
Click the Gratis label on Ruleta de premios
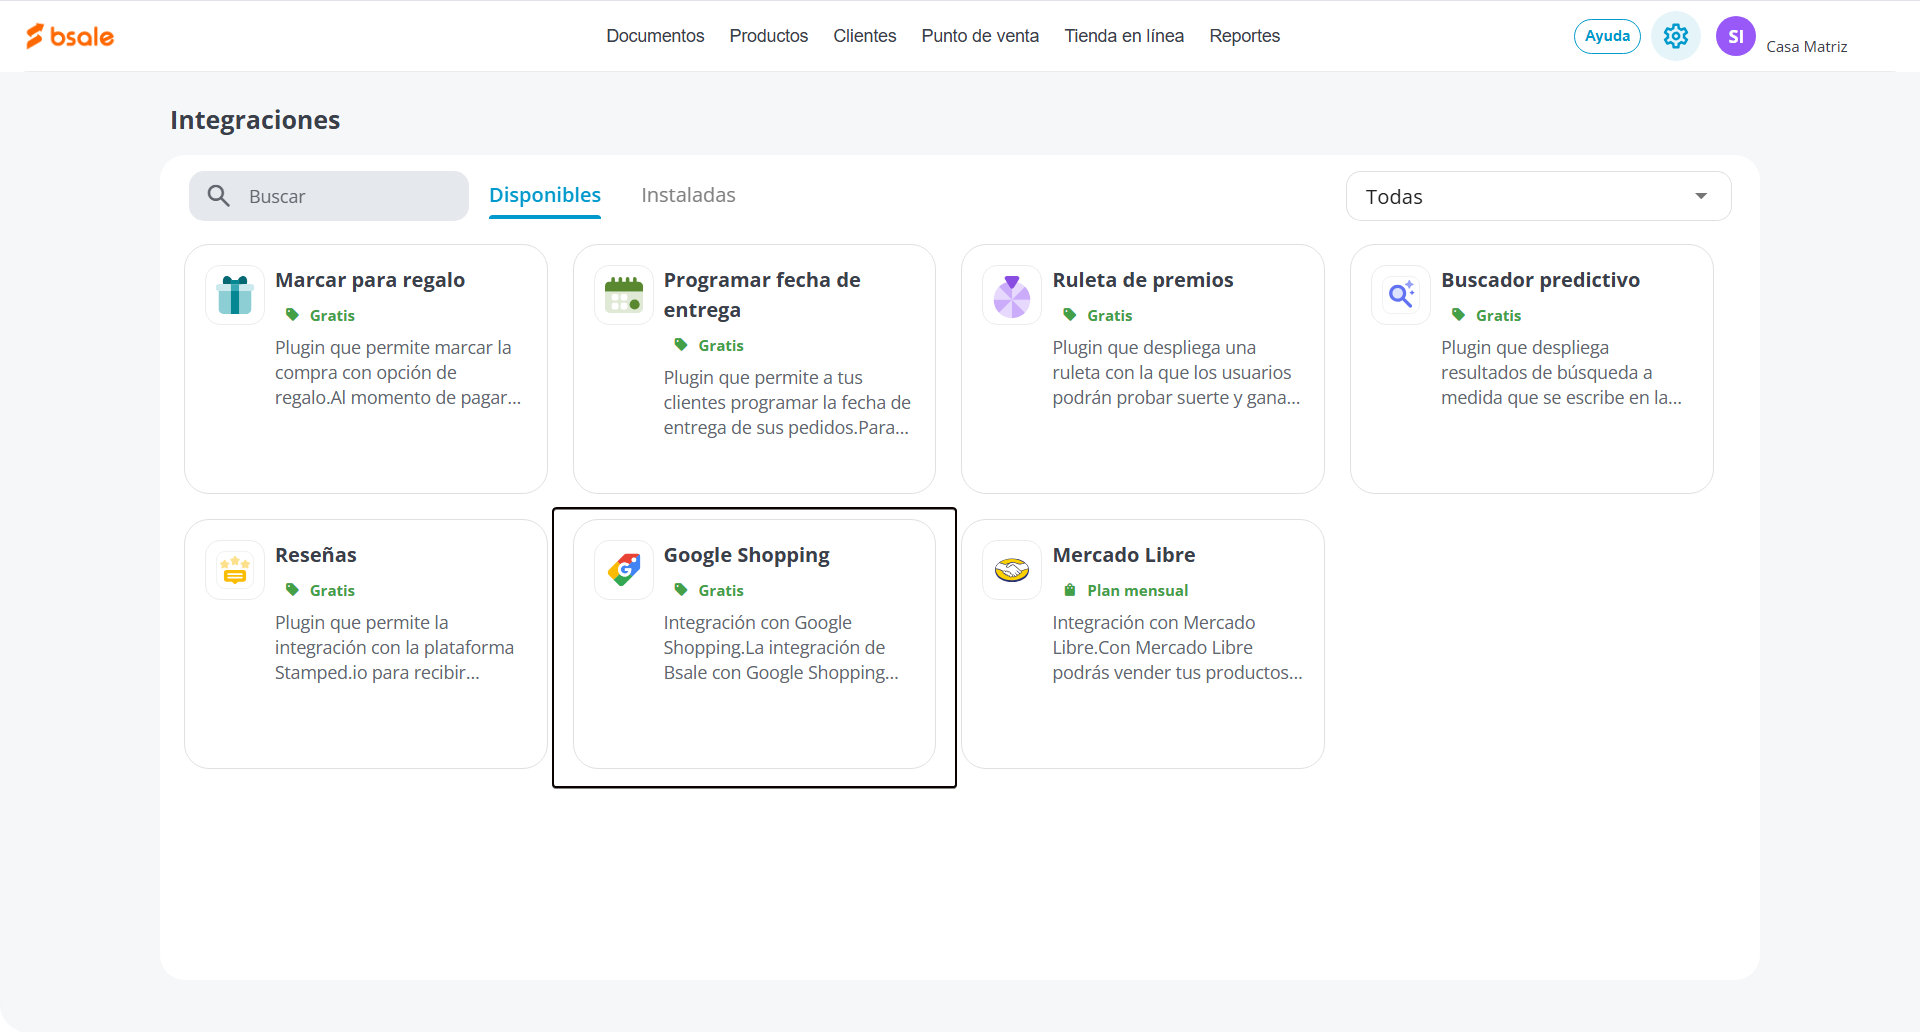coord(1110,315)
